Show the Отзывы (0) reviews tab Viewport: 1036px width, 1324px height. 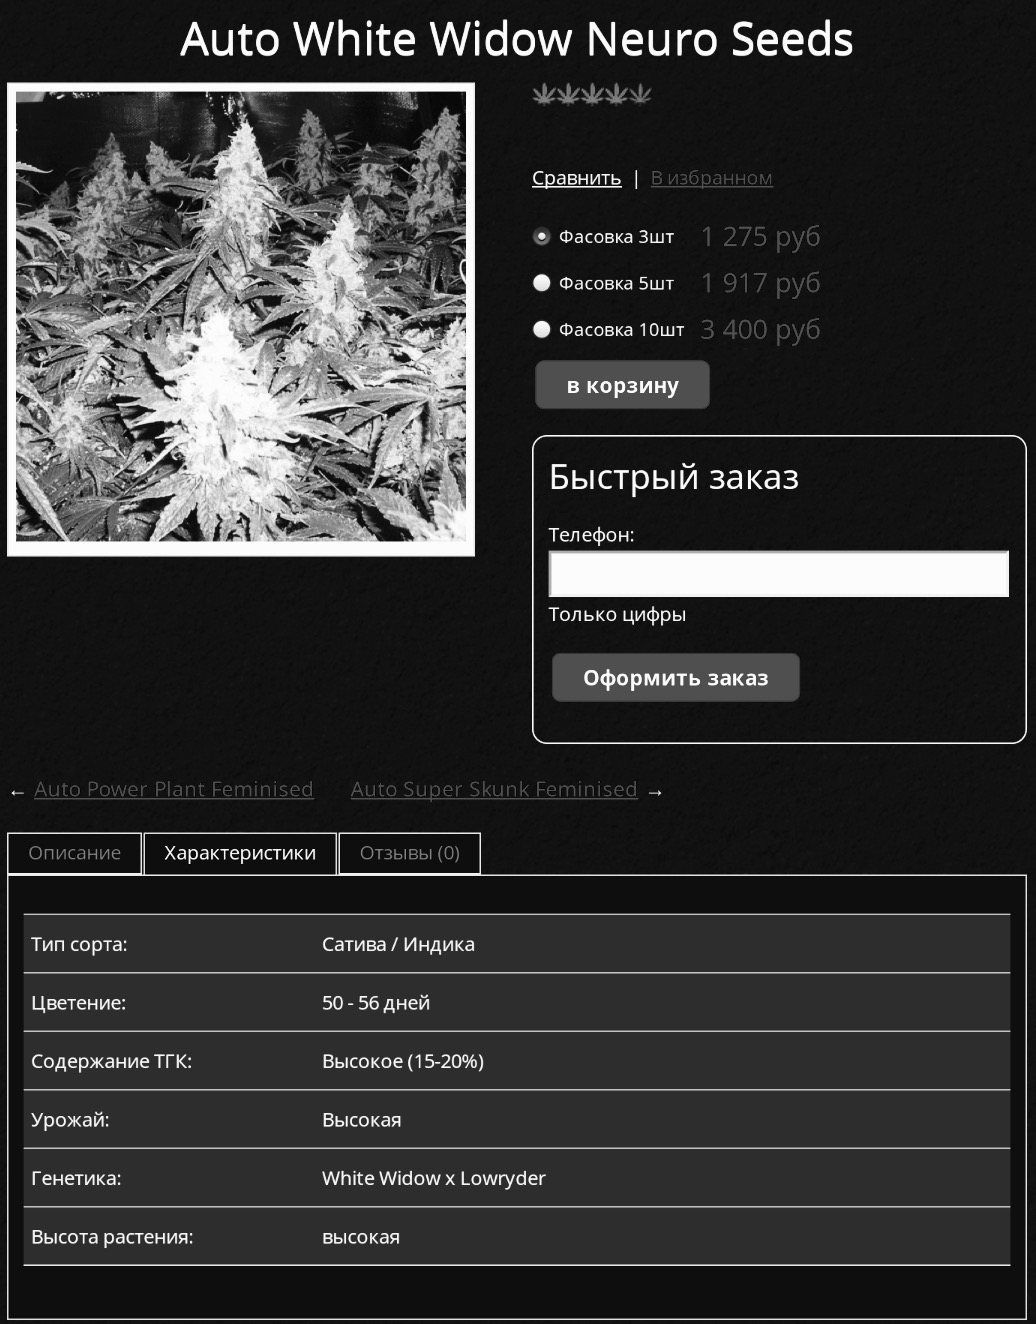coord(410,853)
